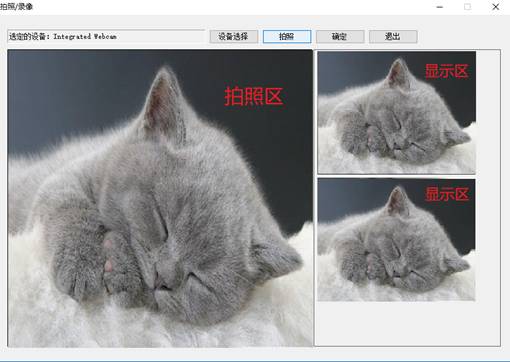510x362 pixels.
Task: Click the large camera preview area
Action: pyautogui.click(x=160, y=198)
